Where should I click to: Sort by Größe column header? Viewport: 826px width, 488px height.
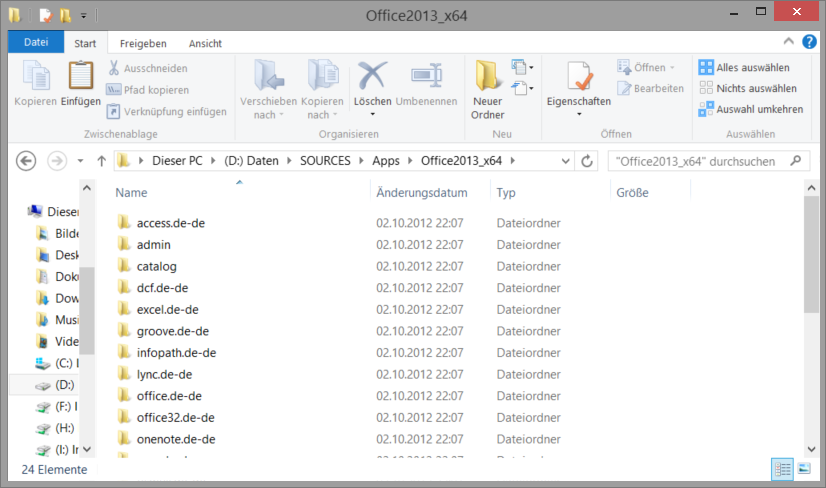(x=633, y=192)
